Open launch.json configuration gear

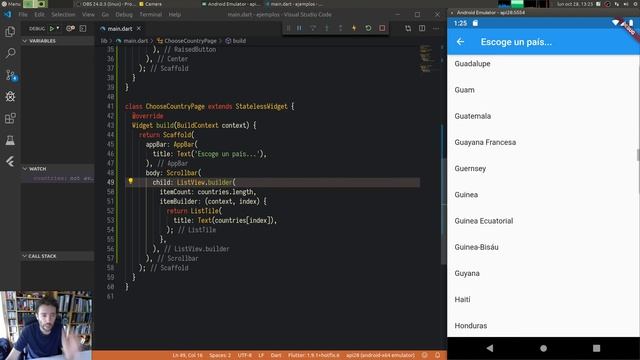pyautogui.click(x=70, y=29)
